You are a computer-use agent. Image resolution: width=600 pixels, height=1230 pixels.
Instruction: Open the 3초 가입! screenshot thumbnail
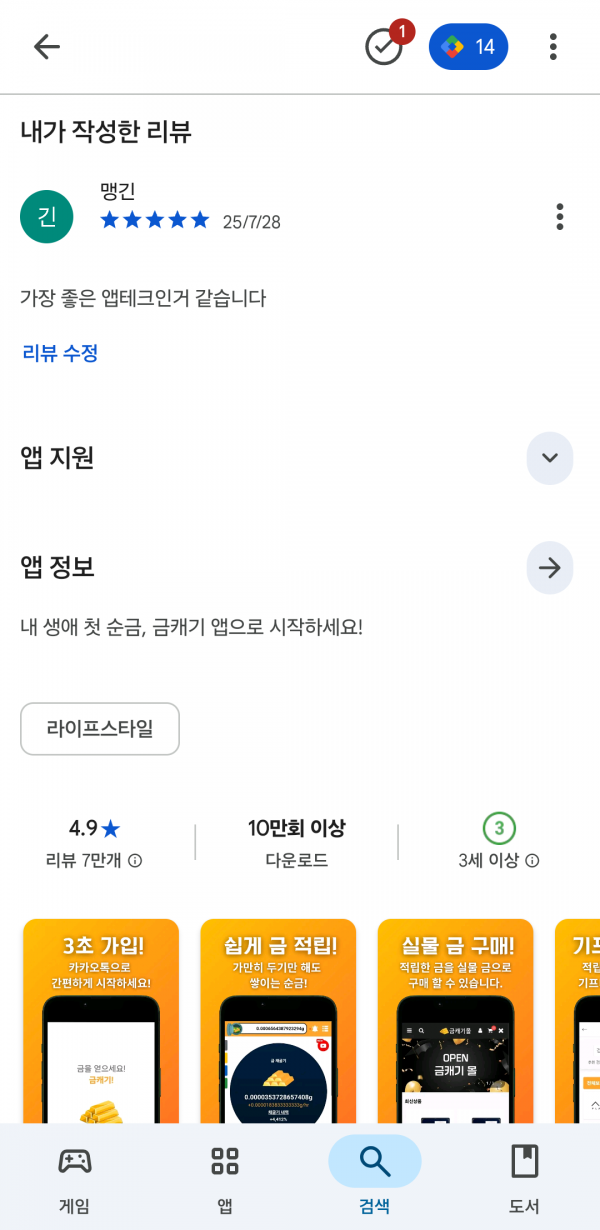pyautogui.click(x=101, y=1021)
